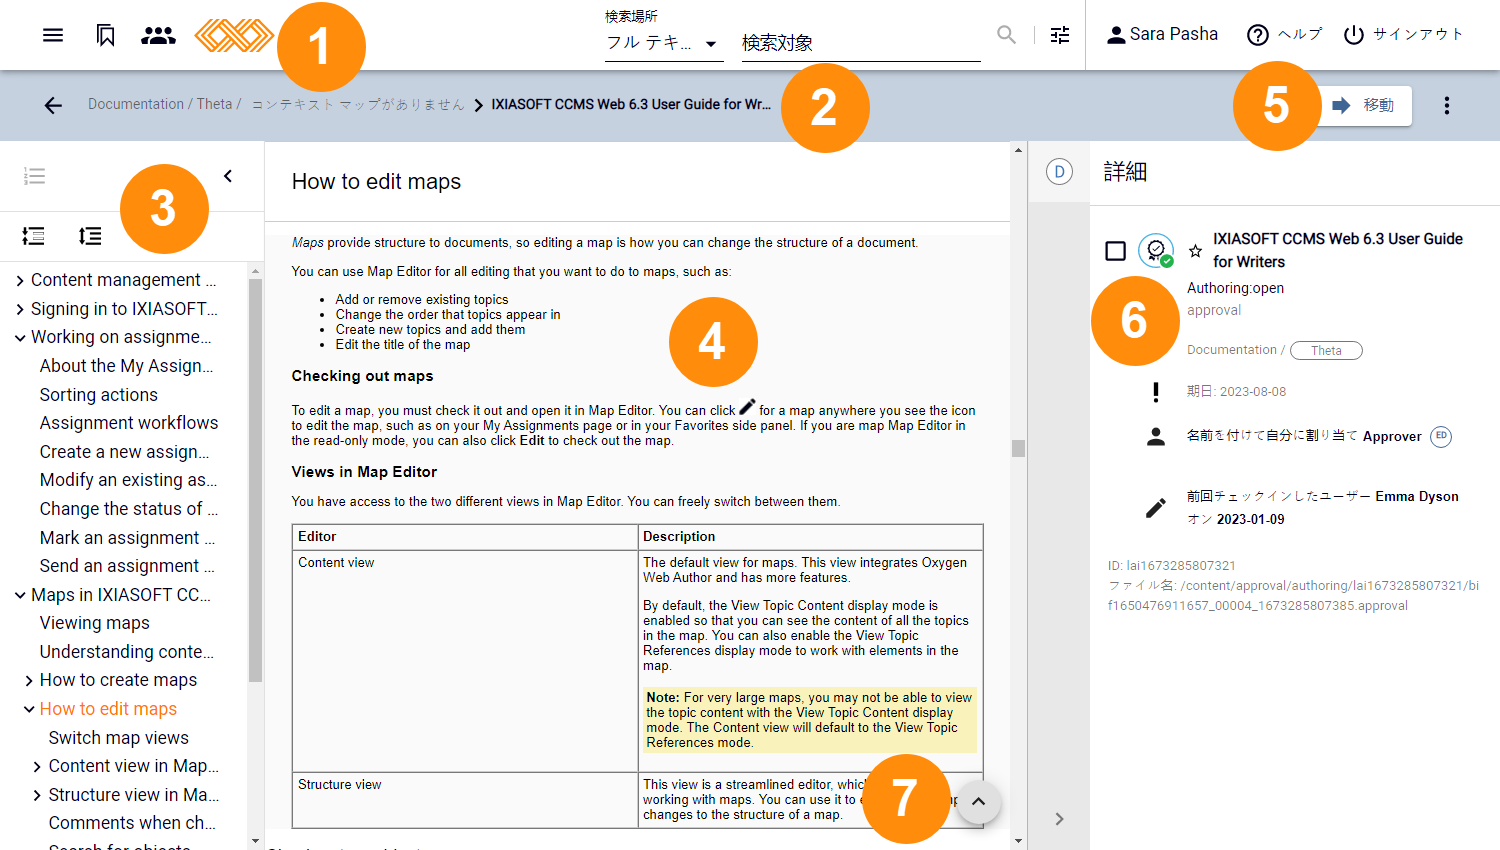
Task: Click the sign out power icon
Action: [1353, 35]
